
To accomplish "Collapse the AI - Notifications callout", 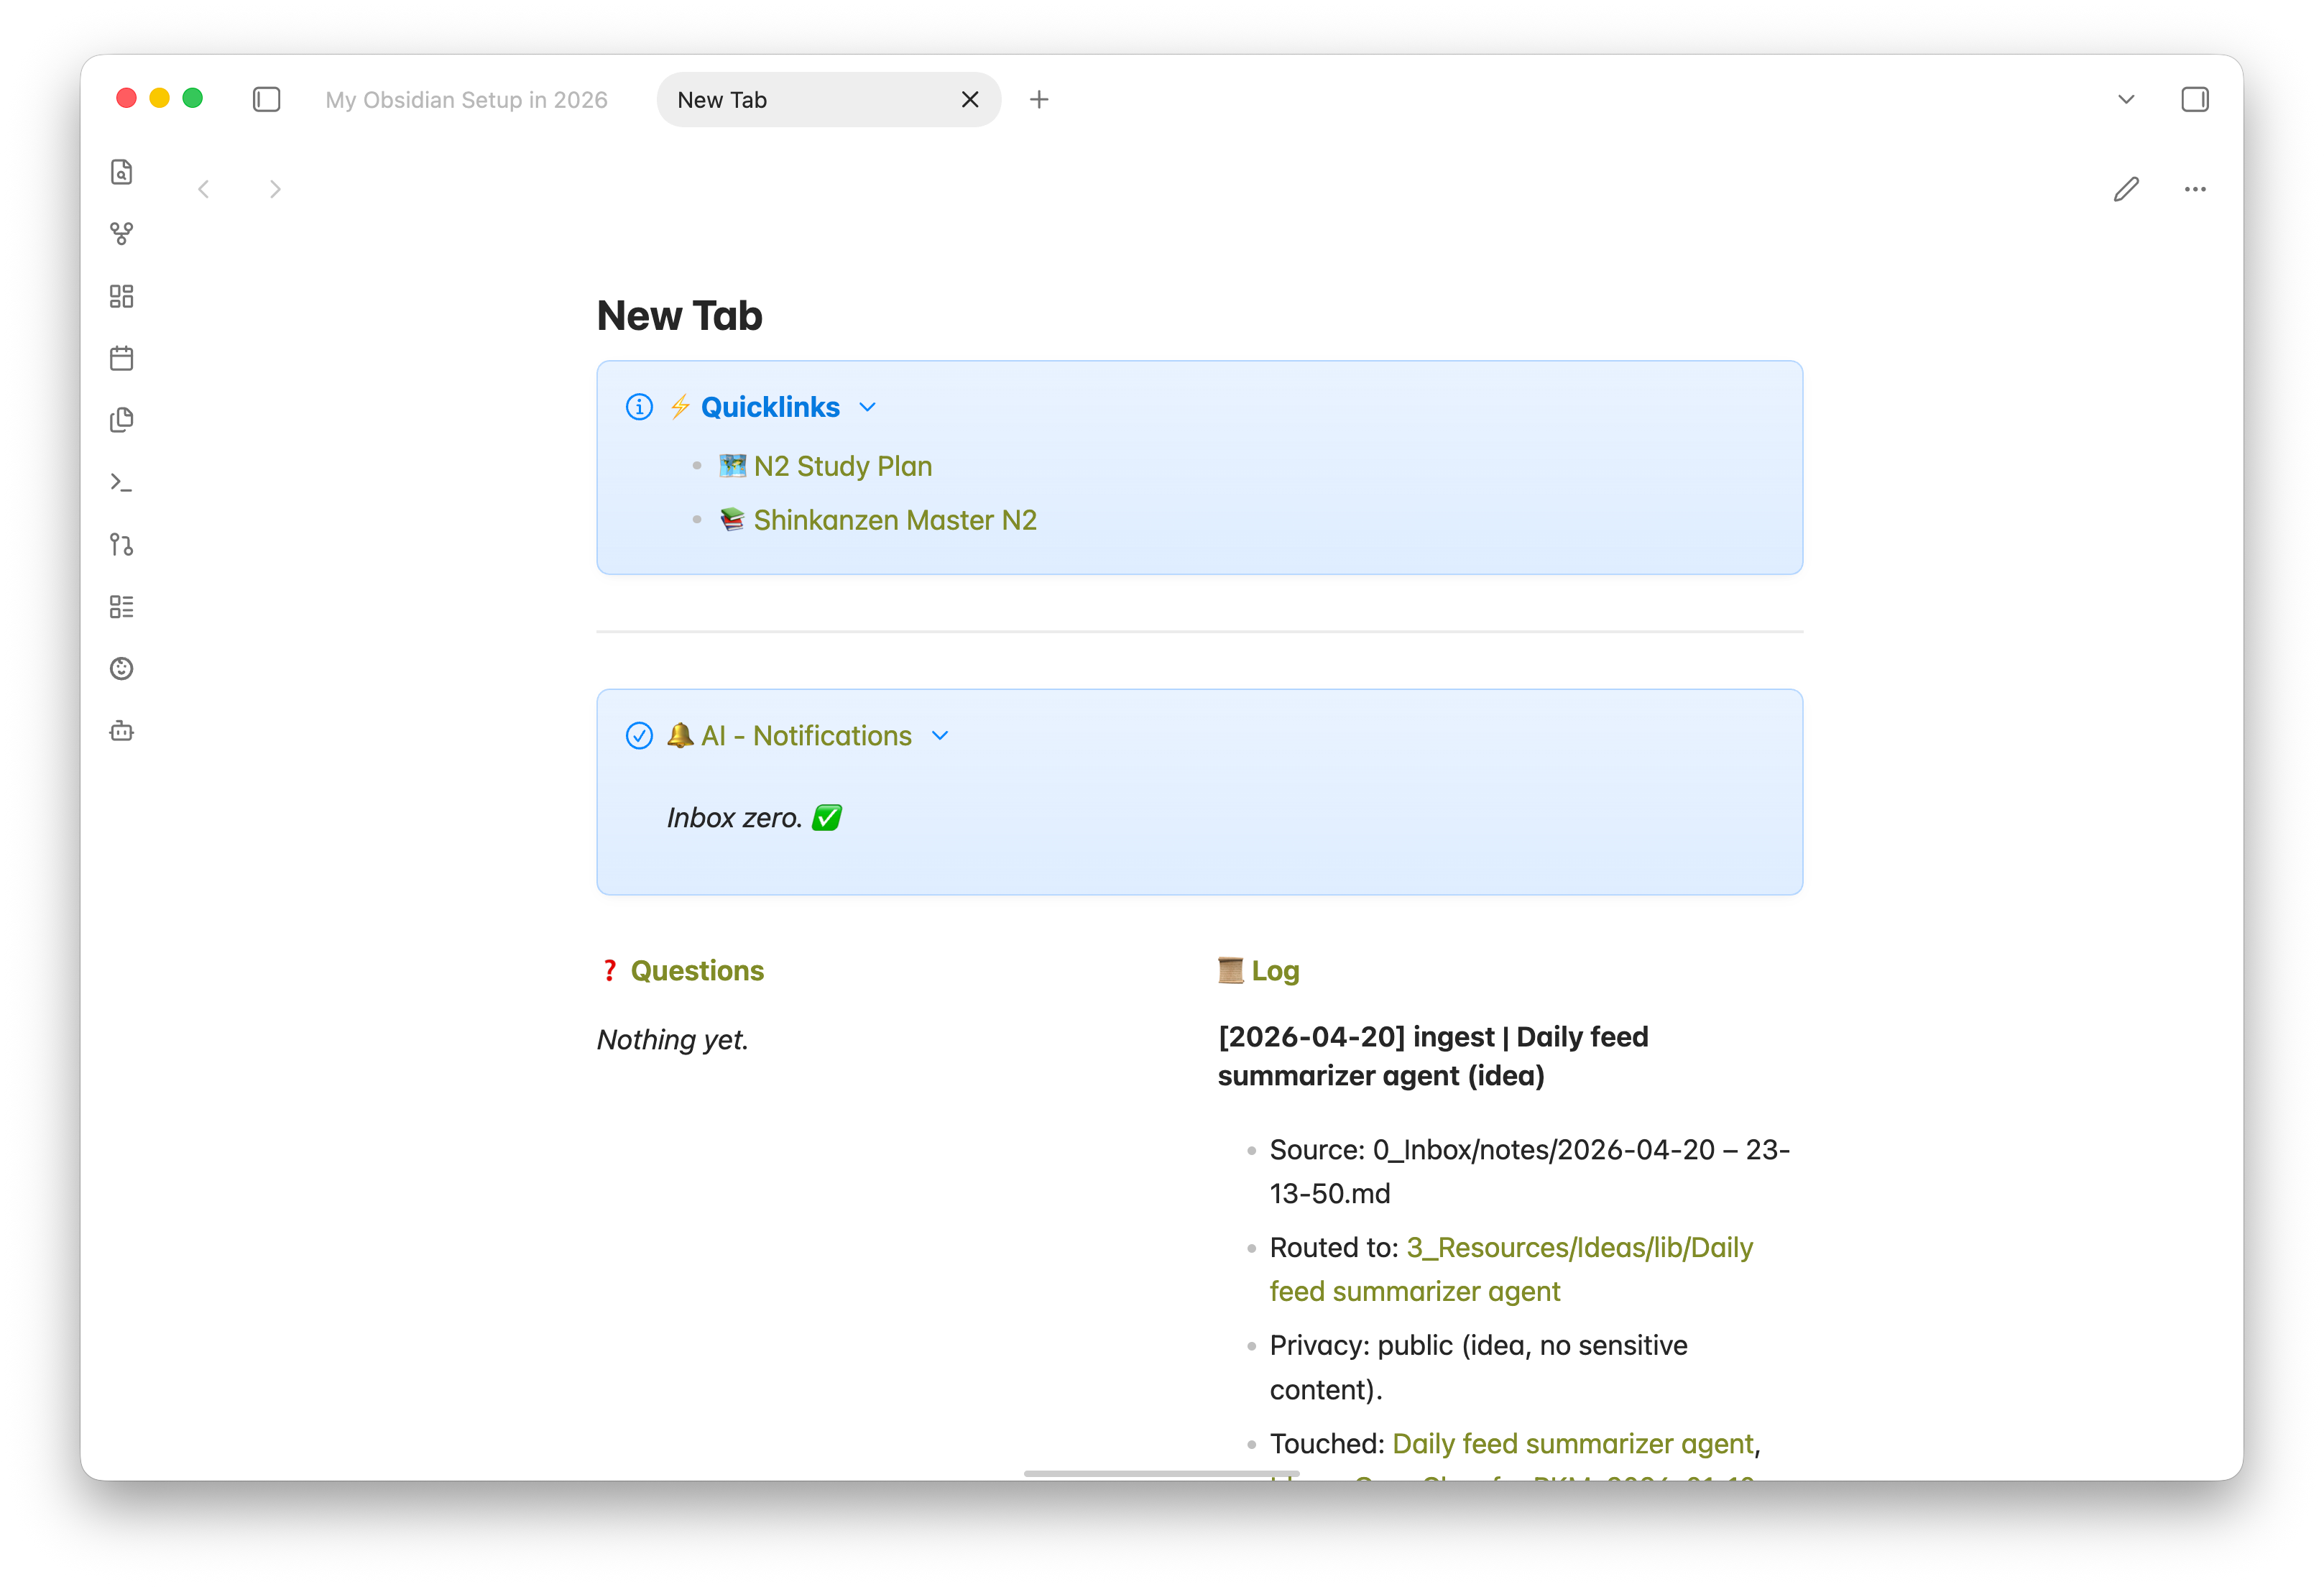I will (x=939, y=736).
